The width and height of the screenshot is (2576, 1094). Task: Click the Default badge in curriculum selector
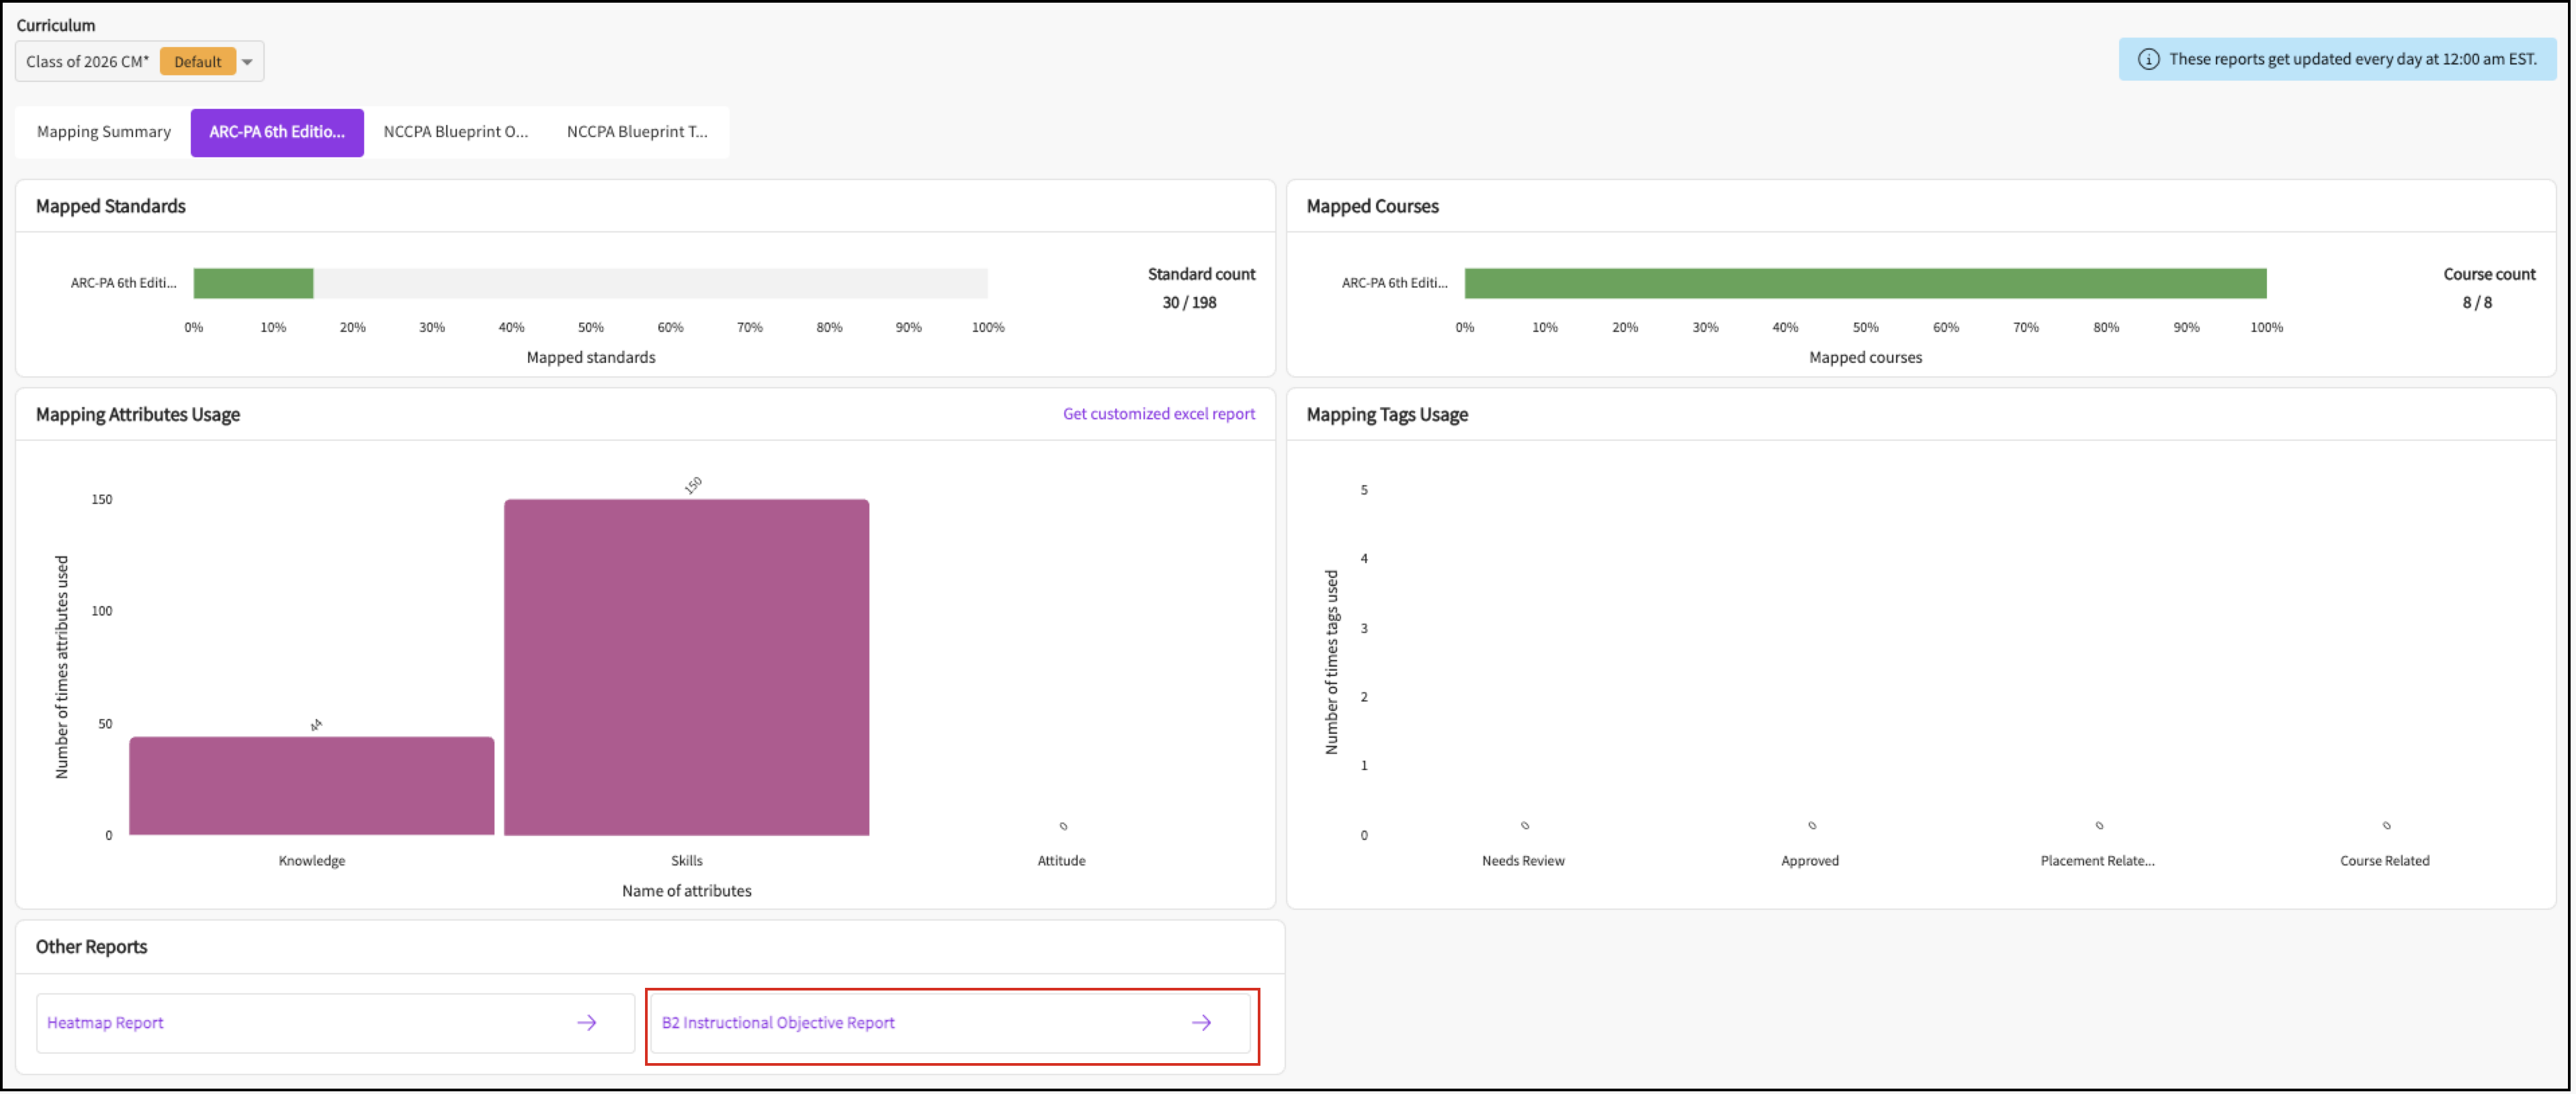(x=197, y=62)
